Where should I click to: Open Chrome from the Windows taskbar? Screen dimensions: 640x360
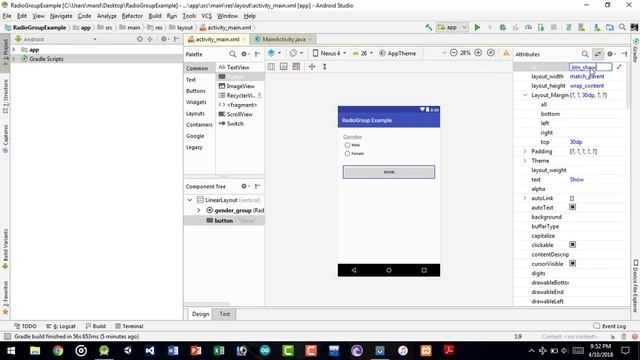(x=58, y=350)
